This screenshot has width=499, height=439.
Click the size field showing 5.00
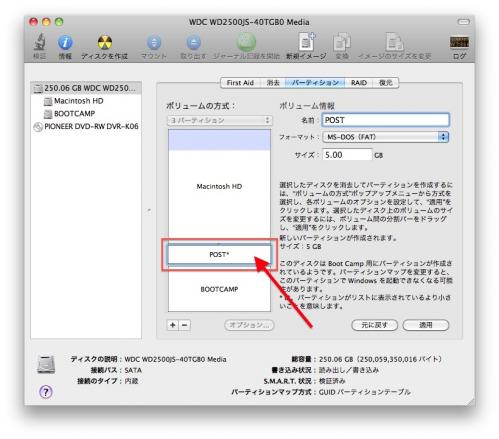(x=347, y=155)
